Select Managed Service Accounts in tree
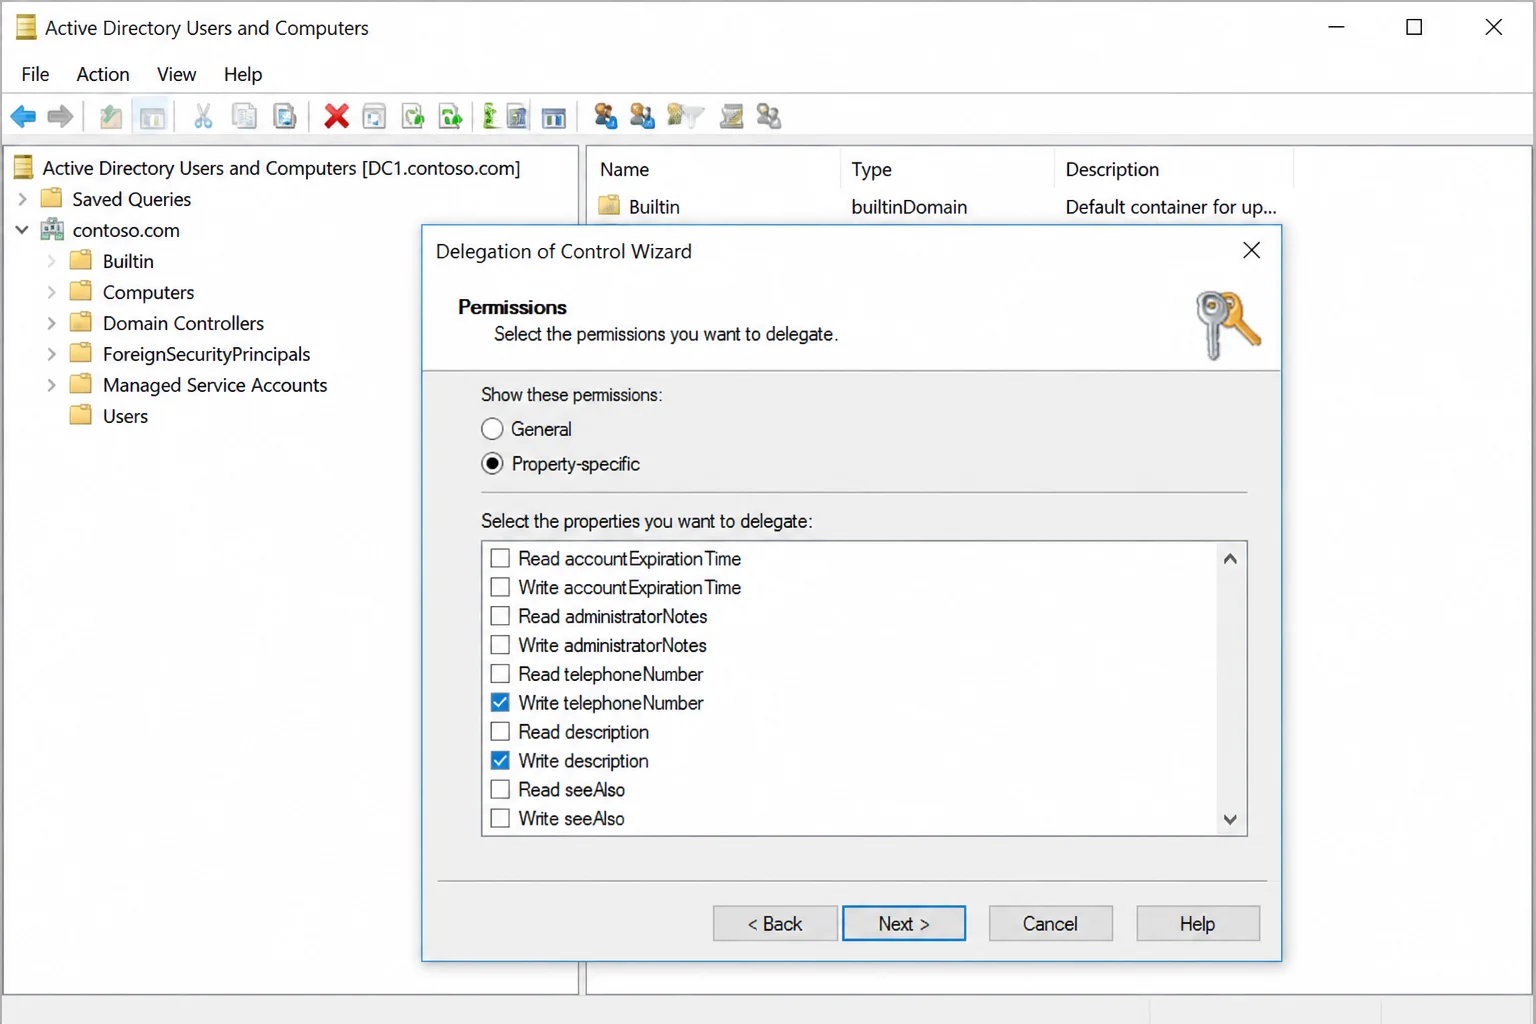Image resolution: width=1536 pixels, height=1024 pixels. [x=215, y=385]
